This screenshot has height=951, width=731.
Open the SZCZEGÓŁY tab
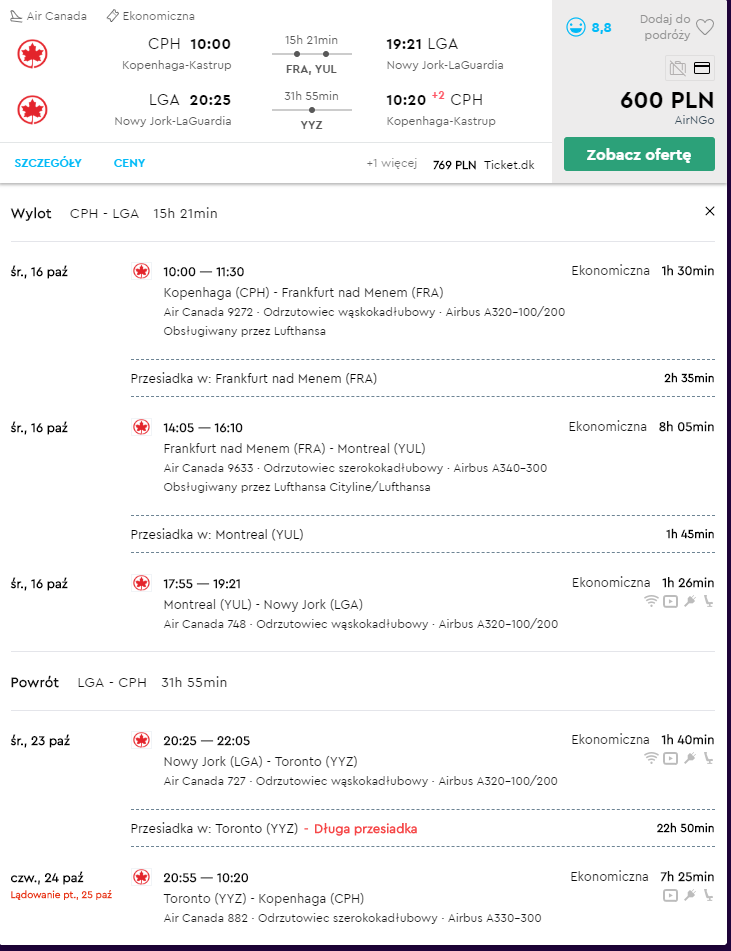pos(48,163)
